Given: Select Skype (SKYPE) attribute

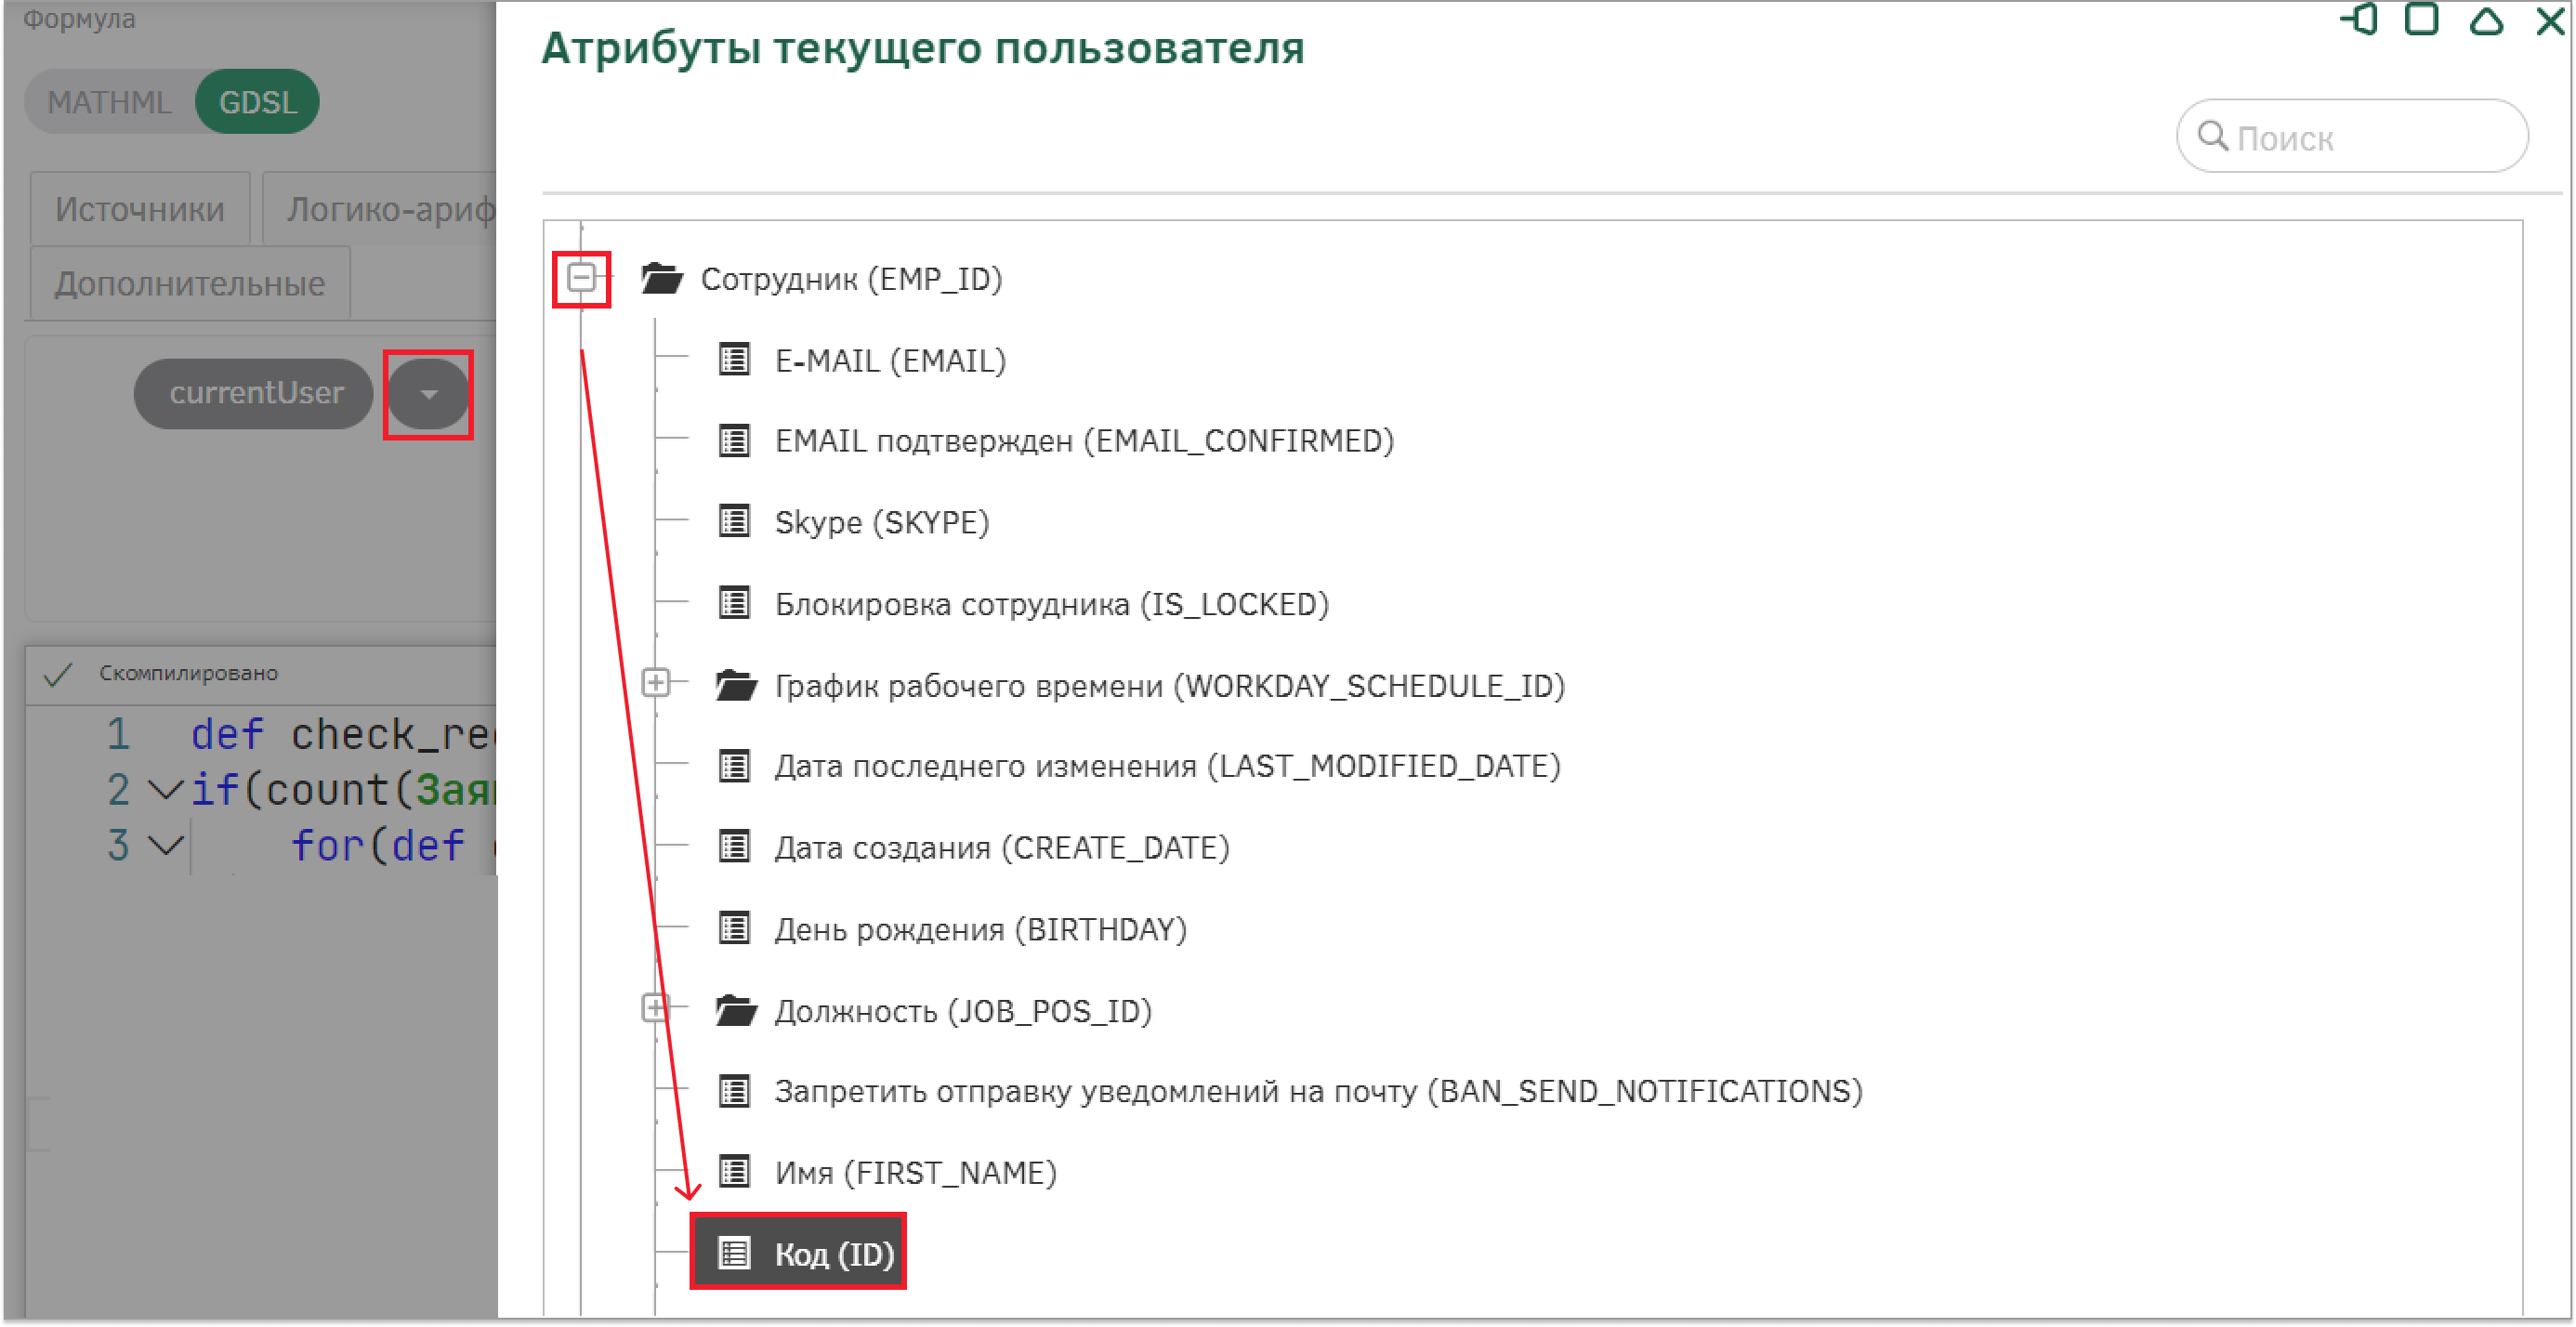Looking at the screenshot, I should tap(882, 522).
